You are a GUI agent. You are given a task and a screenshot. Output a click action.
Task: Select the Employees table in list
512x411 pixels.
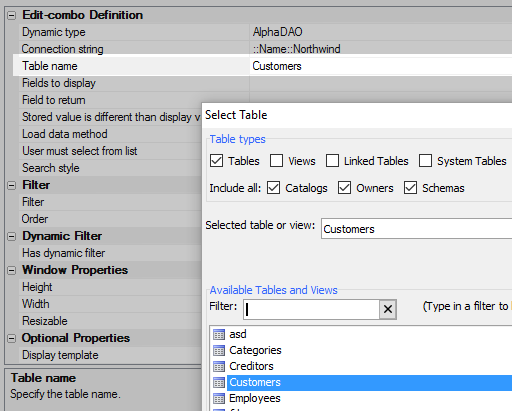(255, 398)
